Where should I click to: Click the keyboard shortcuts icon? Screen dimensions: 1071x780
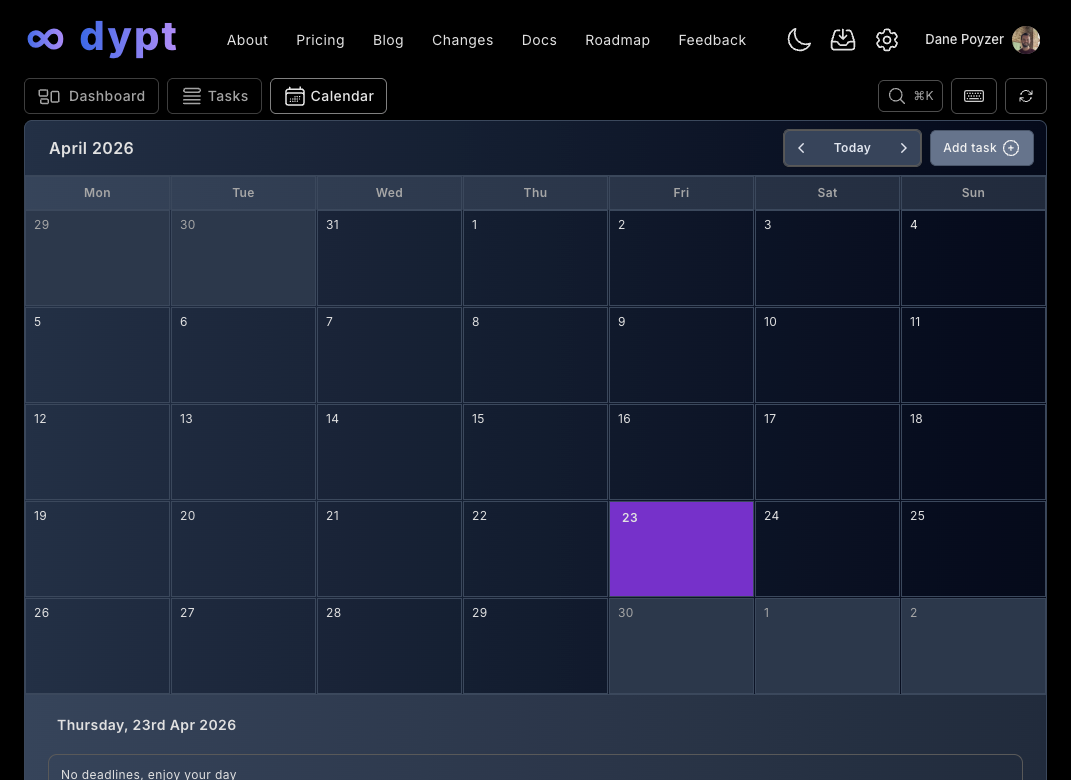click(x=973, y=96)
